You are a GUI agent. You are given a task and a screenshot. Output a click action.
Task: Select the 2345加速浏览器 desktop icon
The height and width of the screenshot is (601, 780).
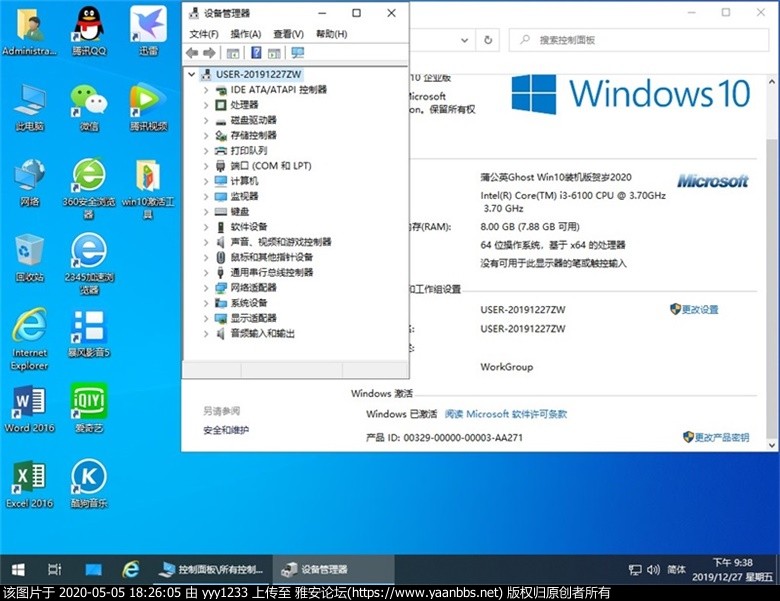point(89,264)
